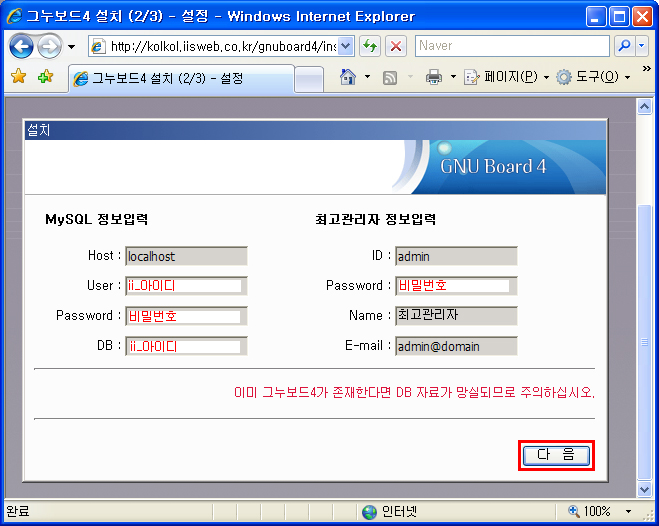
Task: Open the search provider dropdown arrow
Action: [x=641, y=46]
